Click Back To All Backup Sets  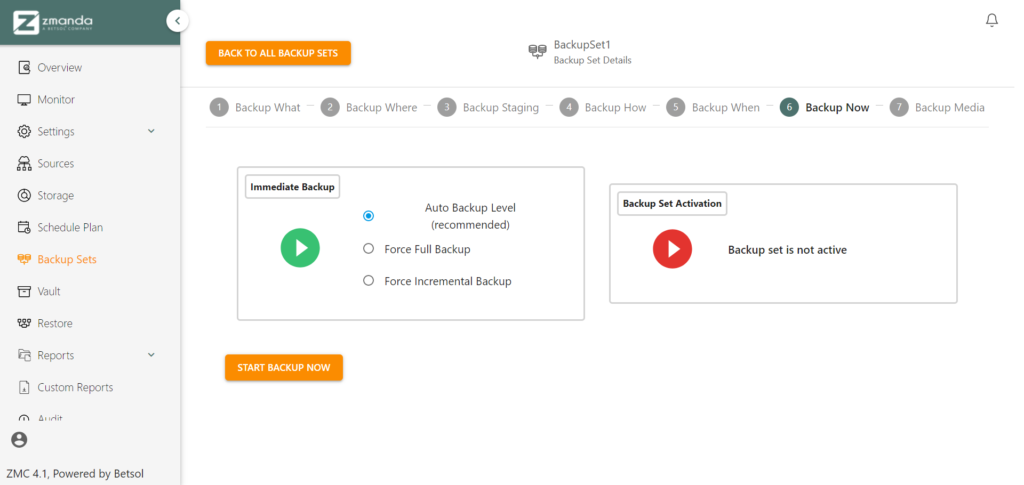pos(278,54)
